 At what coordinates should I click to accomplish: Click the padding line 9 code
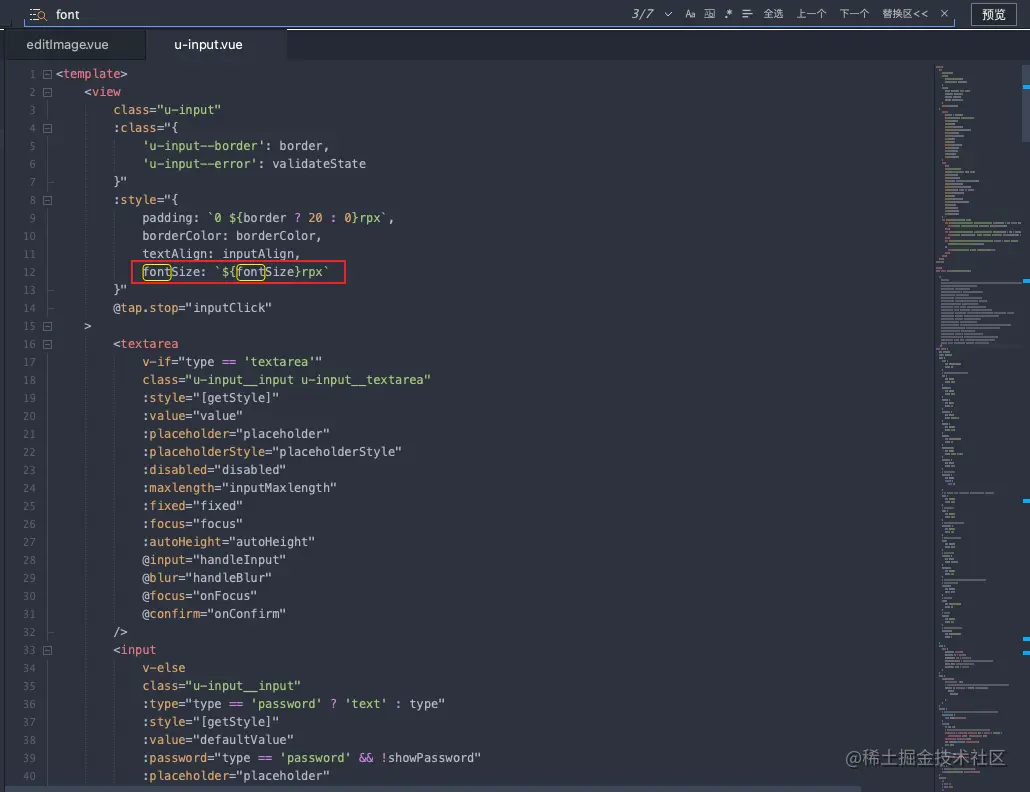[x=268, y=218]
